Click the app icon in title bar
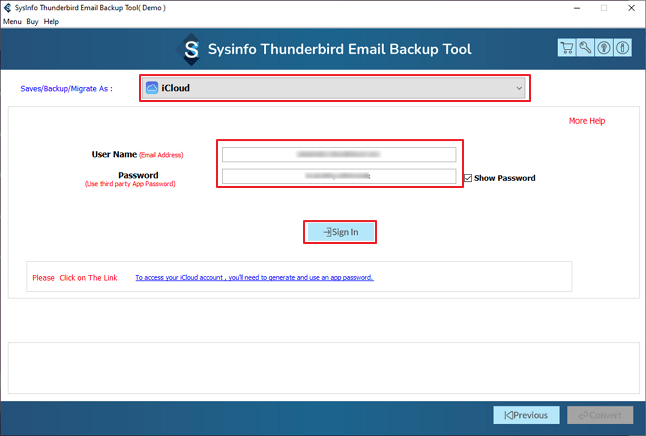 point(8,7)
